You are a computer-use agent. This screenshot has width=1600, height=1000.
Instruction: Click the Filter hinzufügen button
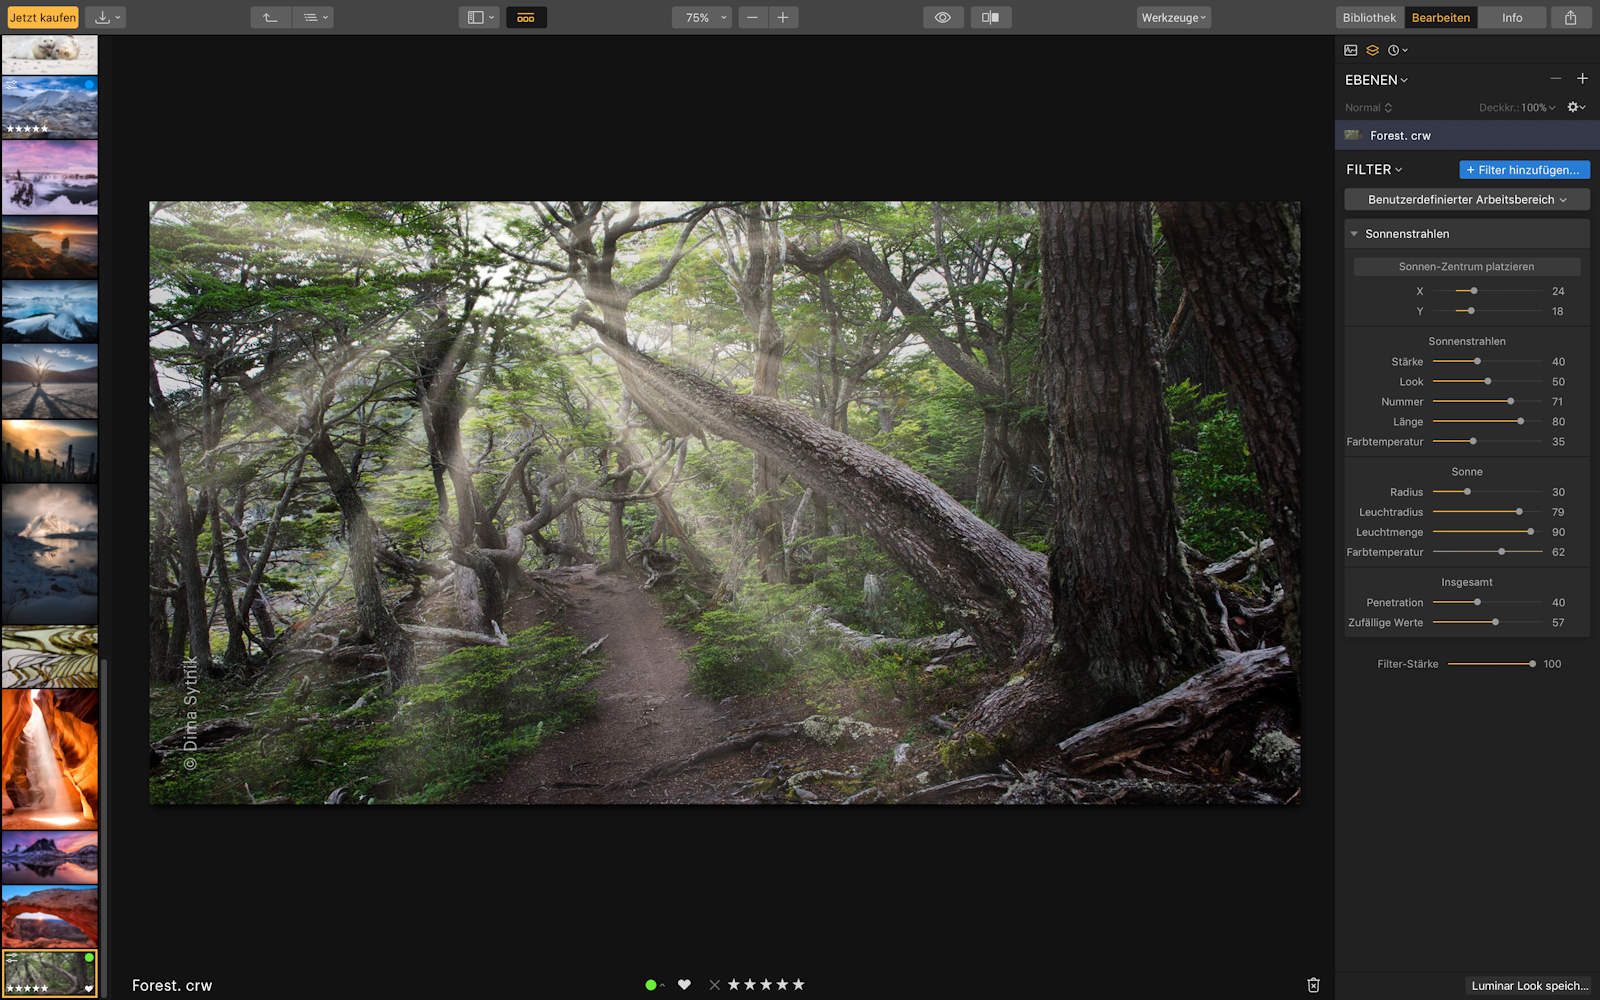pos(1523,170)
